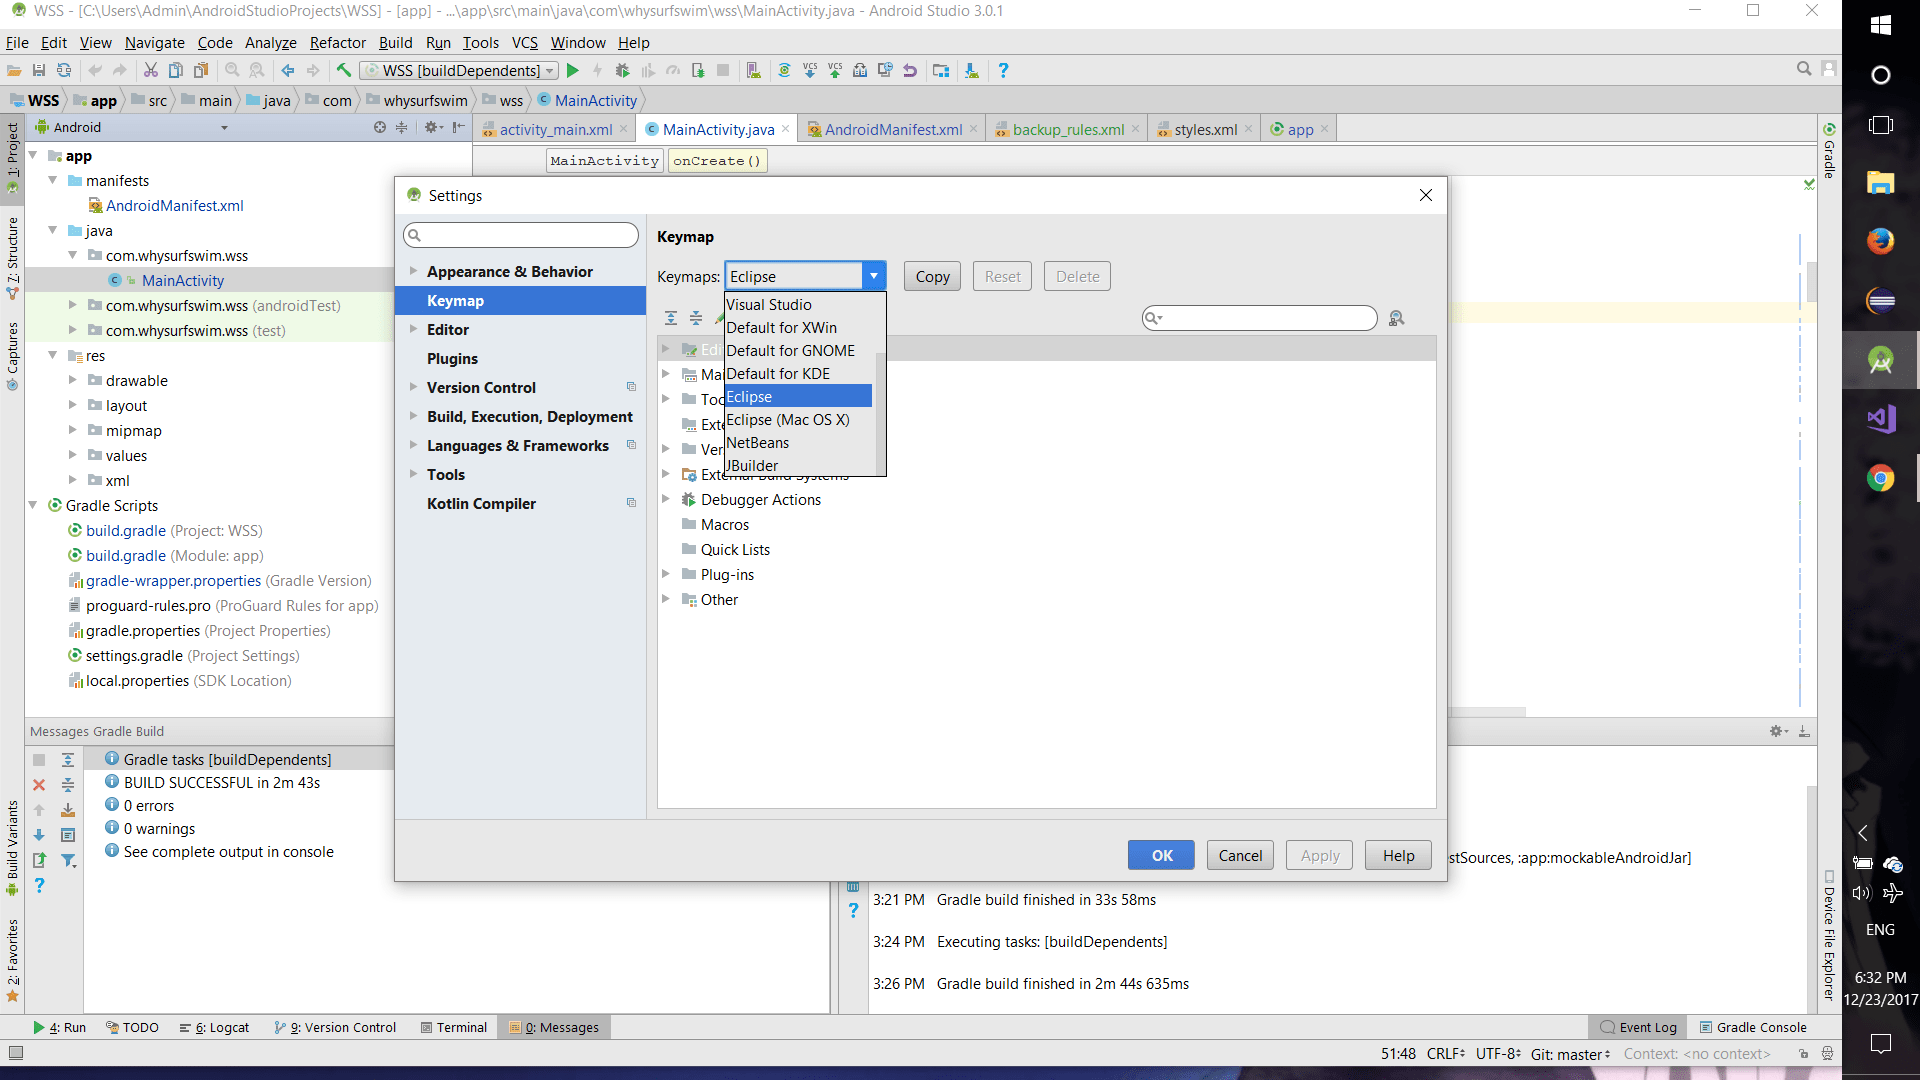
Task: Open the filter icon in Messages panel
Action: pyautogui.click(x=68, y=860)
